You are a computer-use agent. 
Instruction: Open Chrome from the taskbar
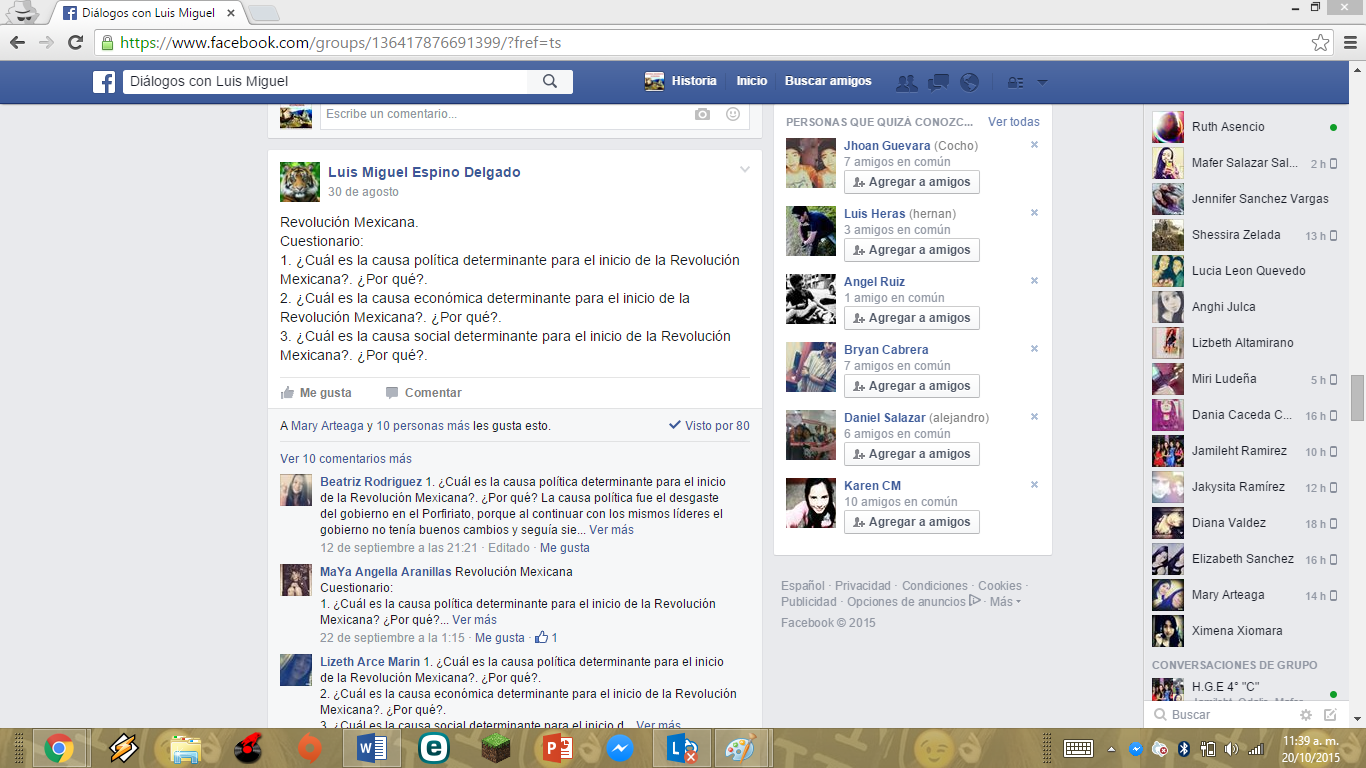[59, 748]
